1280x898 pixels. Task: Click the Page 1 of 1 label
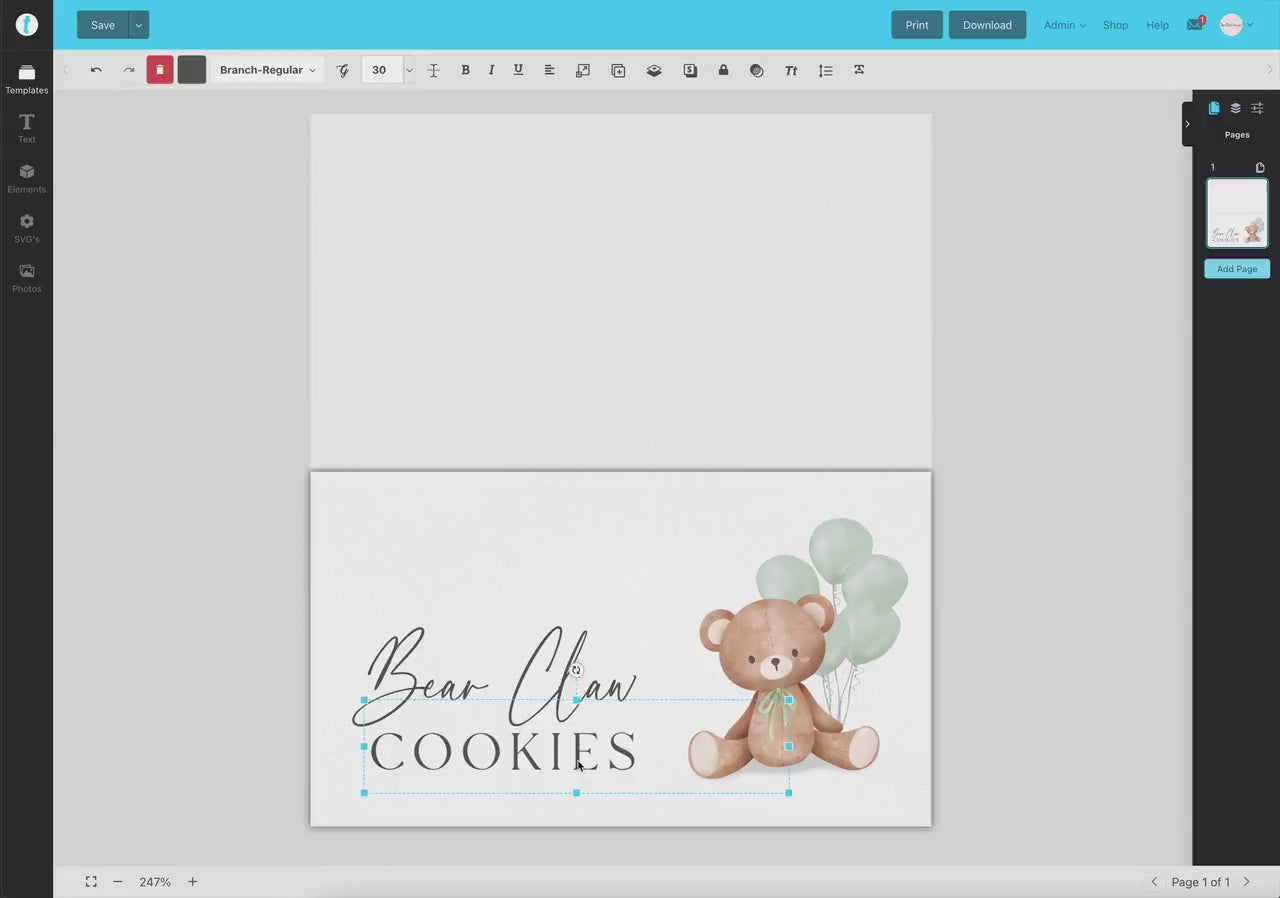1201,882
